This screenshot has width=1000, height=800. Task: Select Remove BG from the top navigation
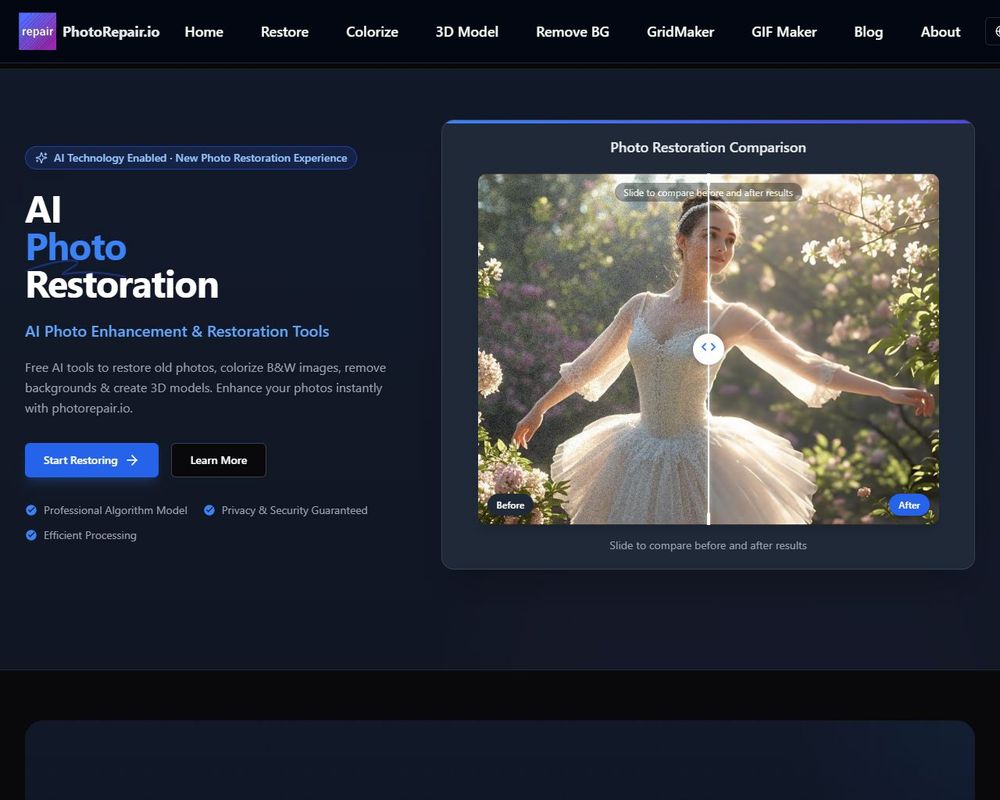click(x=572, y=32)
